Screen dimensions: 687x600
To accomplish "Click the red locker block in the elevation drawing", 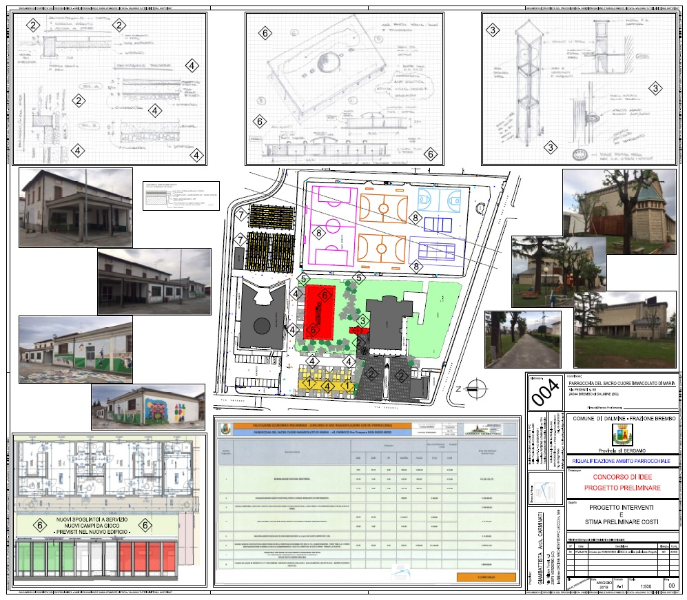I will coord(147,557).
